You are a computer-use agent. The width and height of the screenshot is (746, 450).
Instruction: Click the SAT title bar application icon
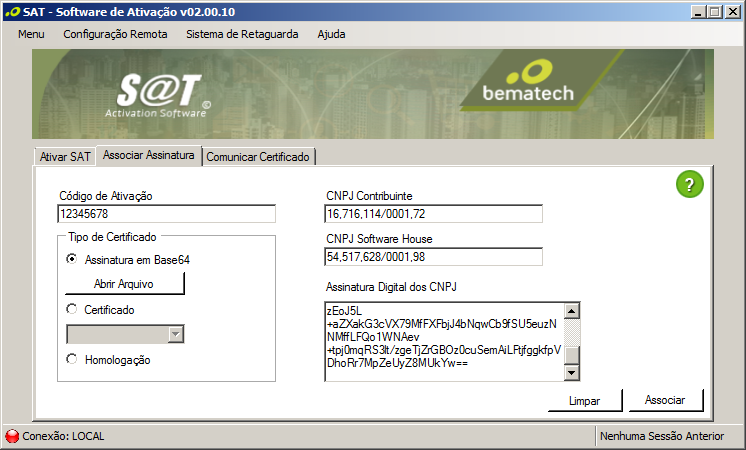coord(10,11)
